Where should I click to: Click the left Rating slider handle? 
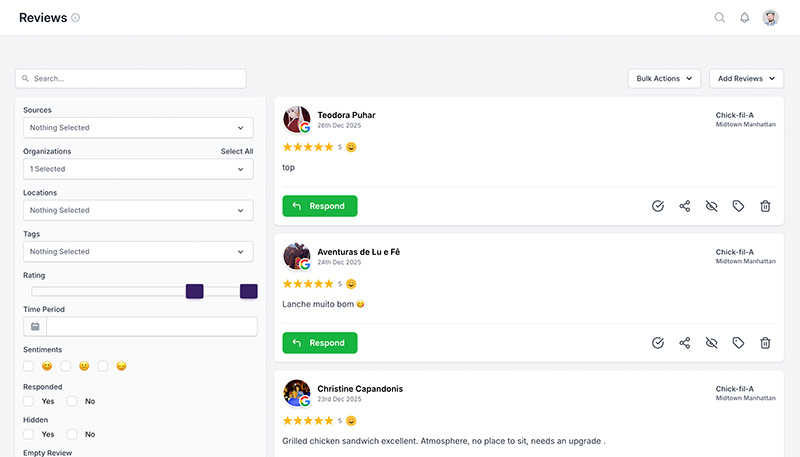[x=195, y=291]
